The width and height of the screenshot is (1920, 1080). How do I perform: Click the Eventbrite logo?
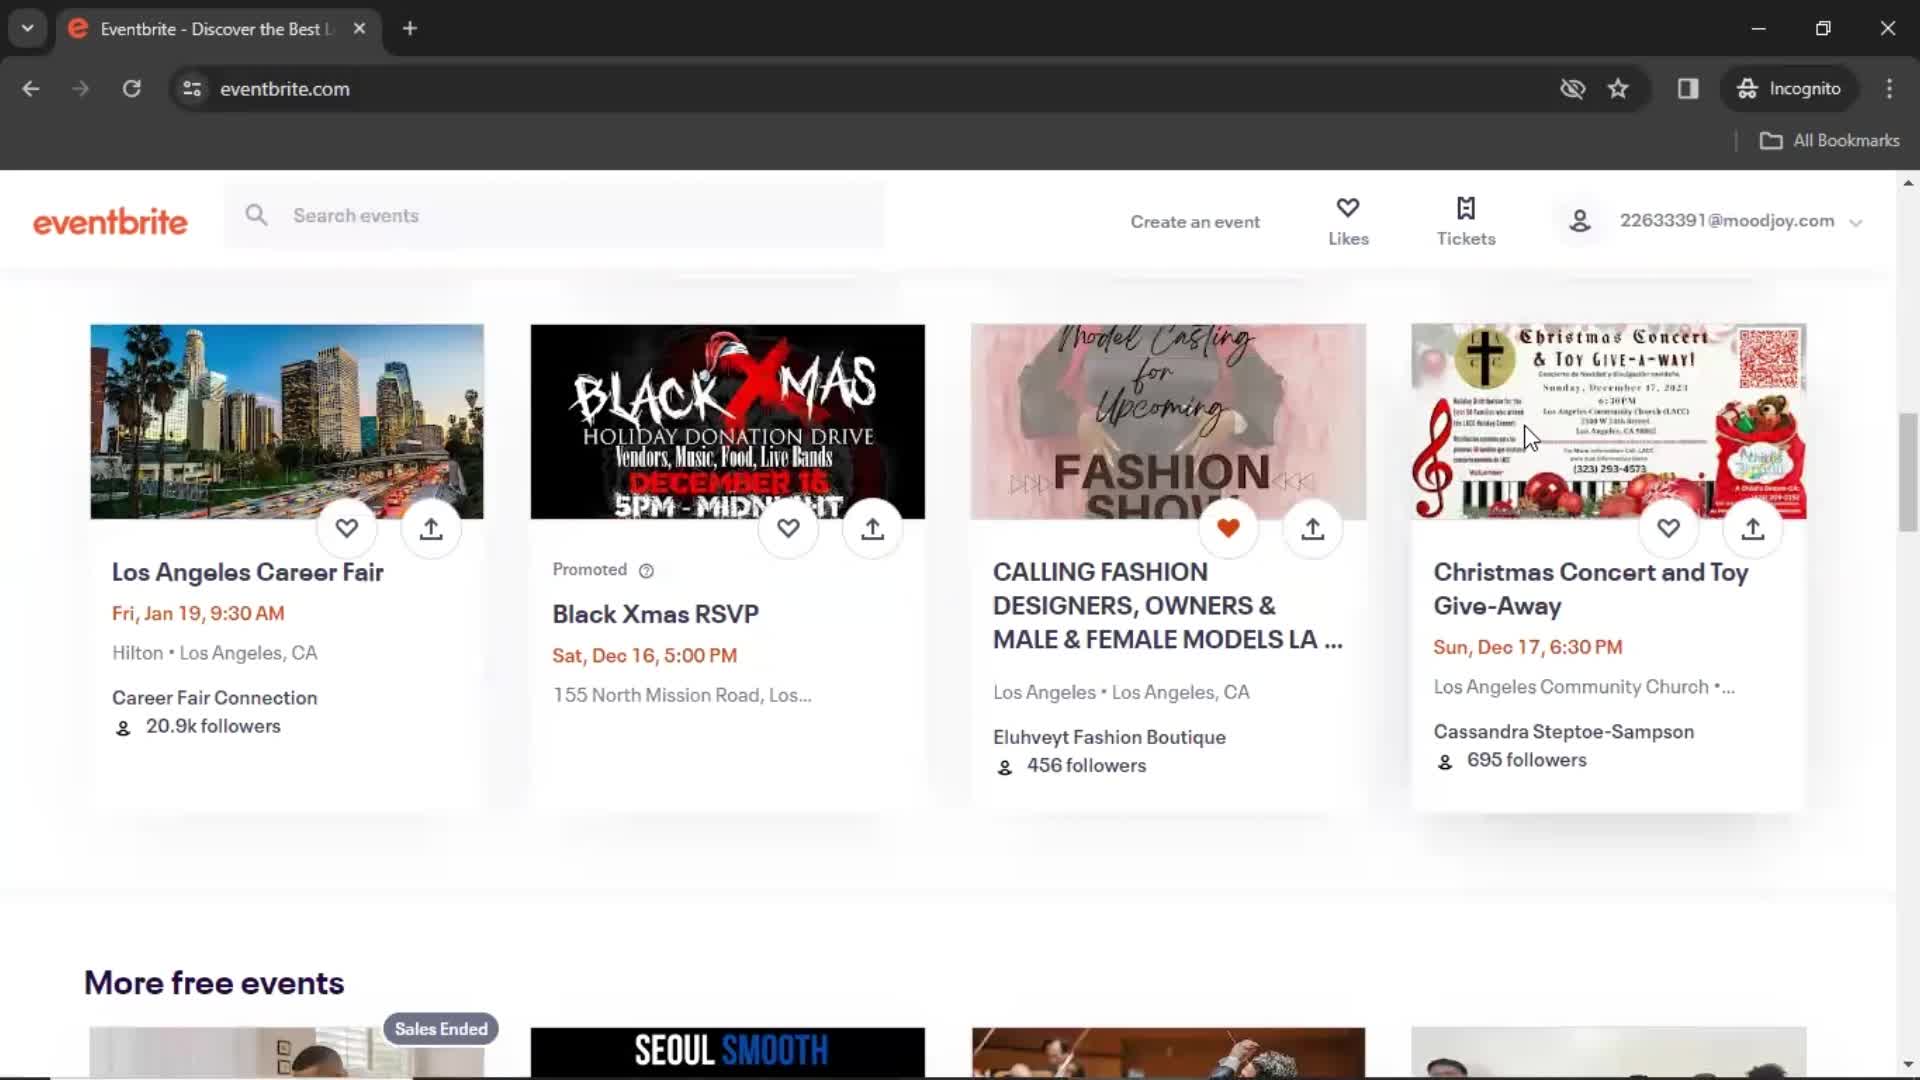coord(110,222)
